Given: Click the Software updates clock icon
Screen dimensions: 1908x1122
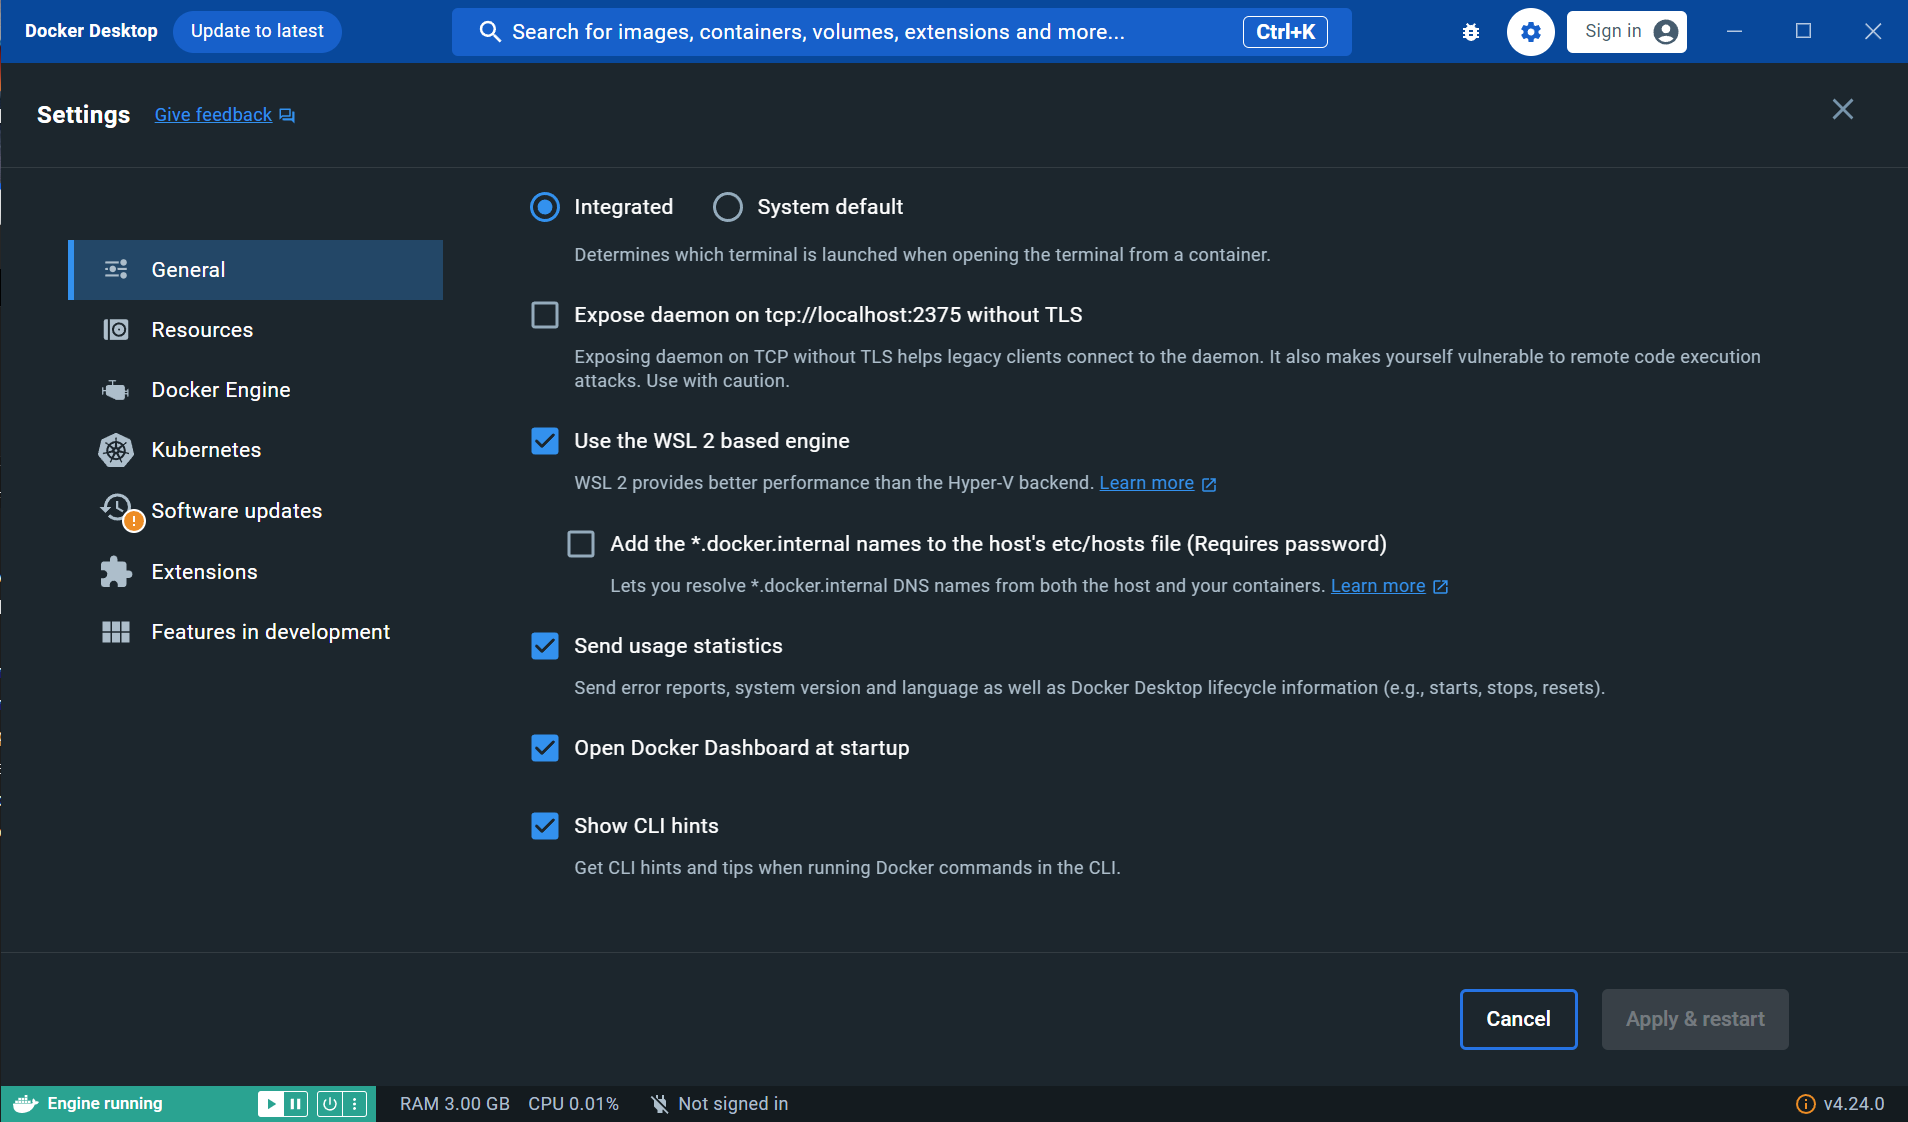Looking at the screenshot, I should click(x=118, y=509).
